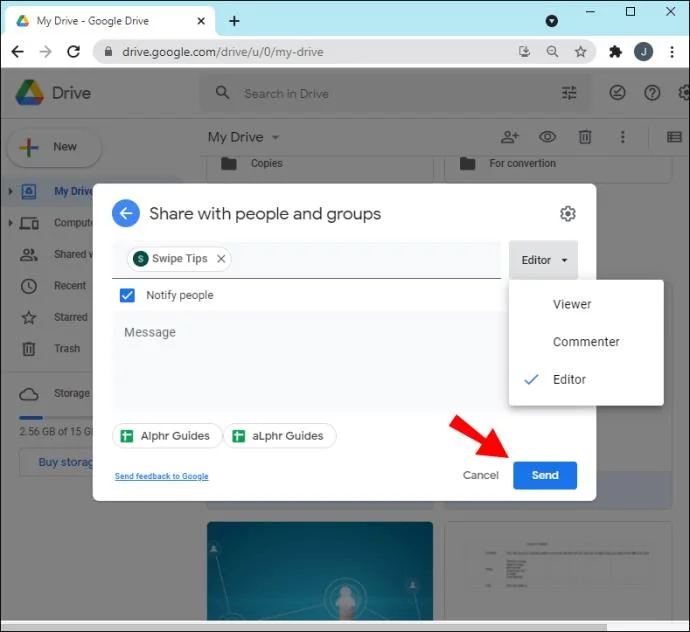Open the Help question mark icon

pyautogui.click(x=652, y=93)
